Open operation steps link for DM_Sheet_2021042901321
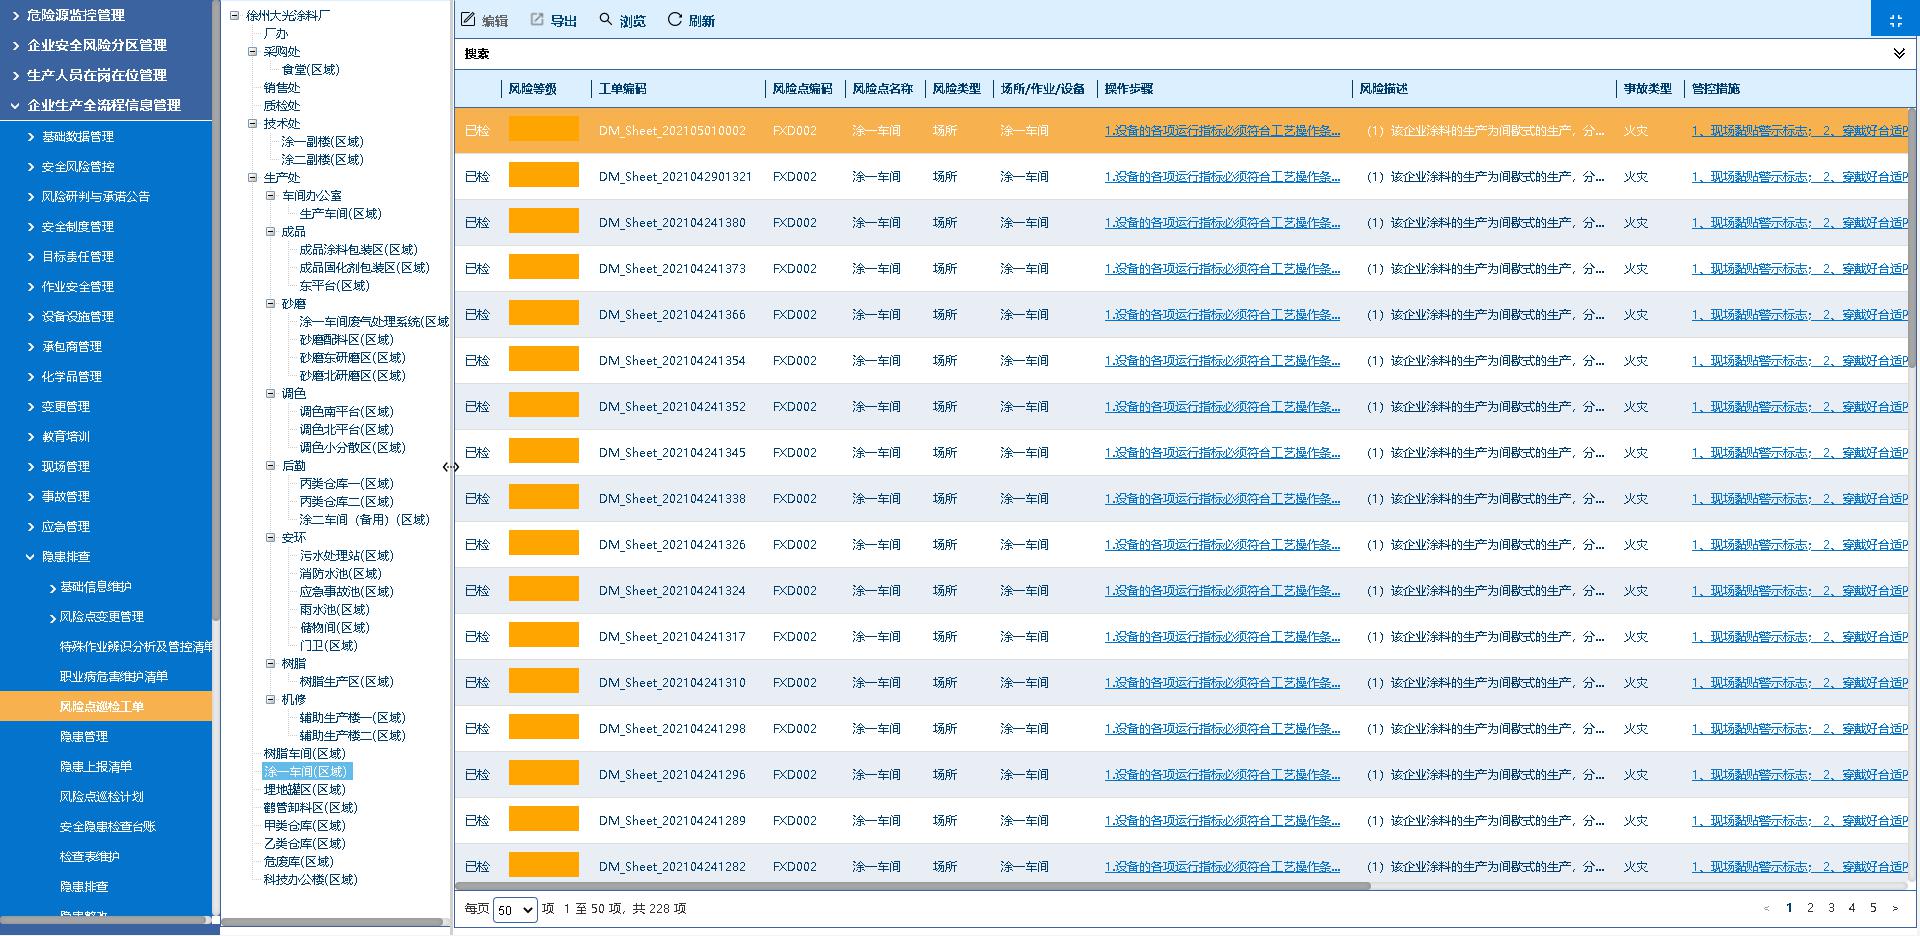Screen dimensions: 1920x936 [x=1222, y=177]
